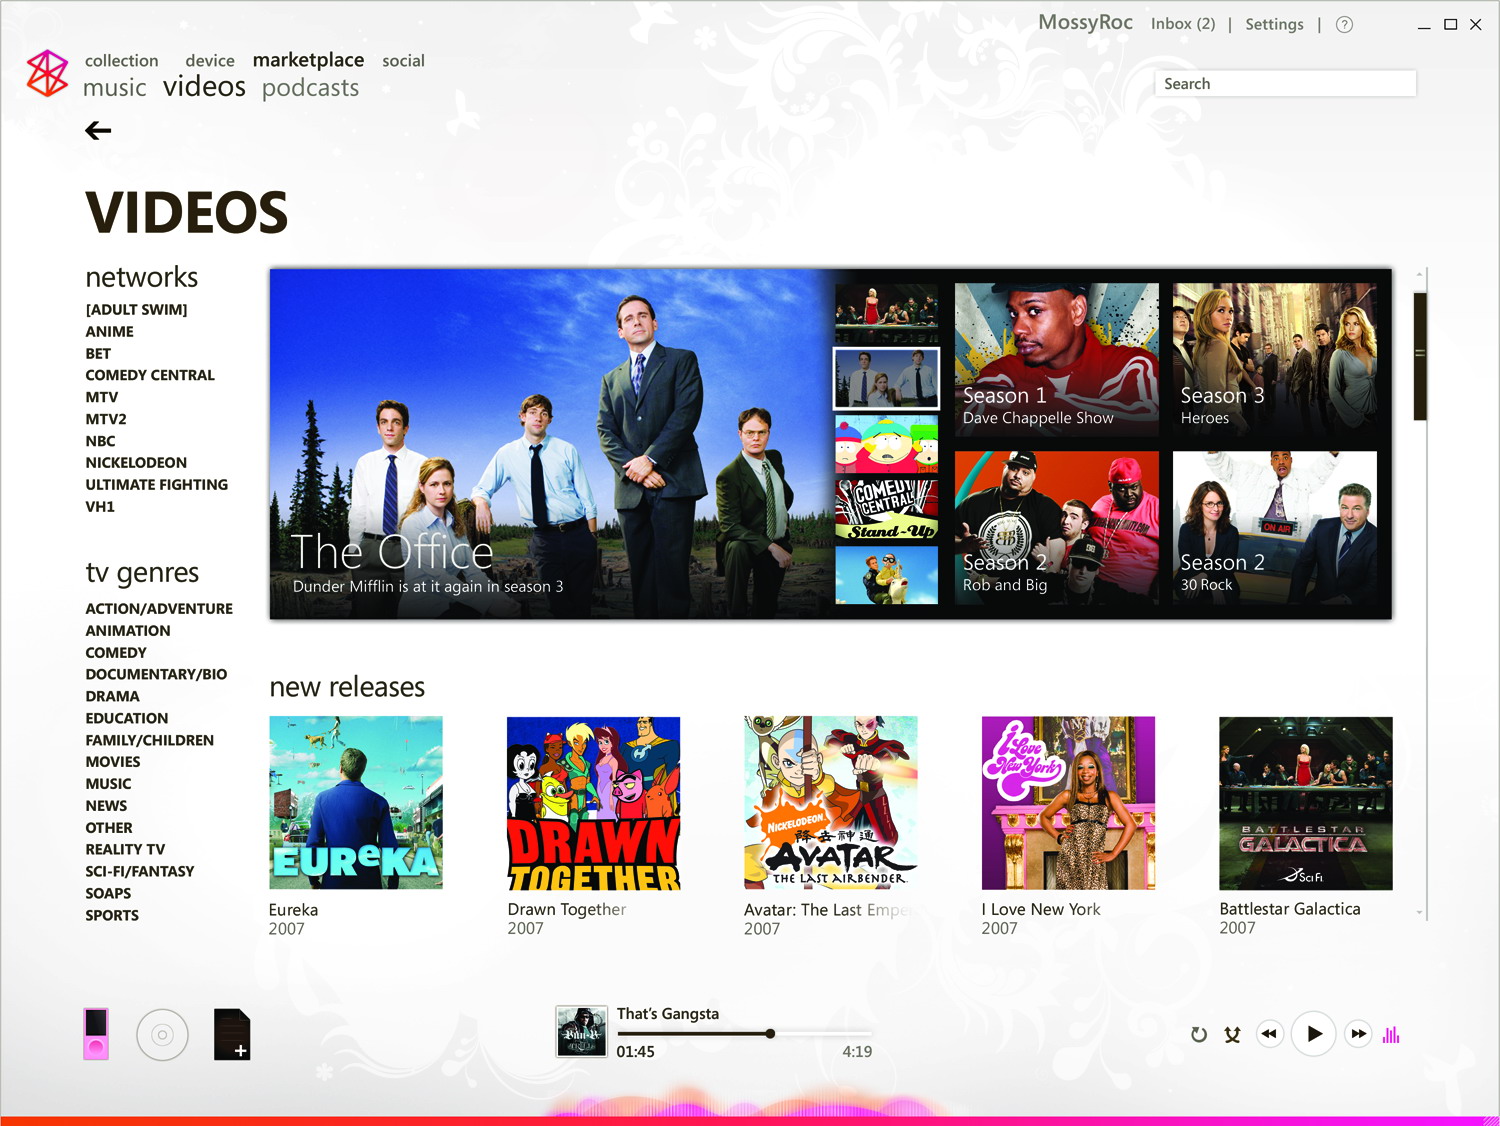The height and width of the screenshot is (1126, 1500).
Task: Open Dave Chappelle Show Season 1 tile
Action: click(1056, 359)
